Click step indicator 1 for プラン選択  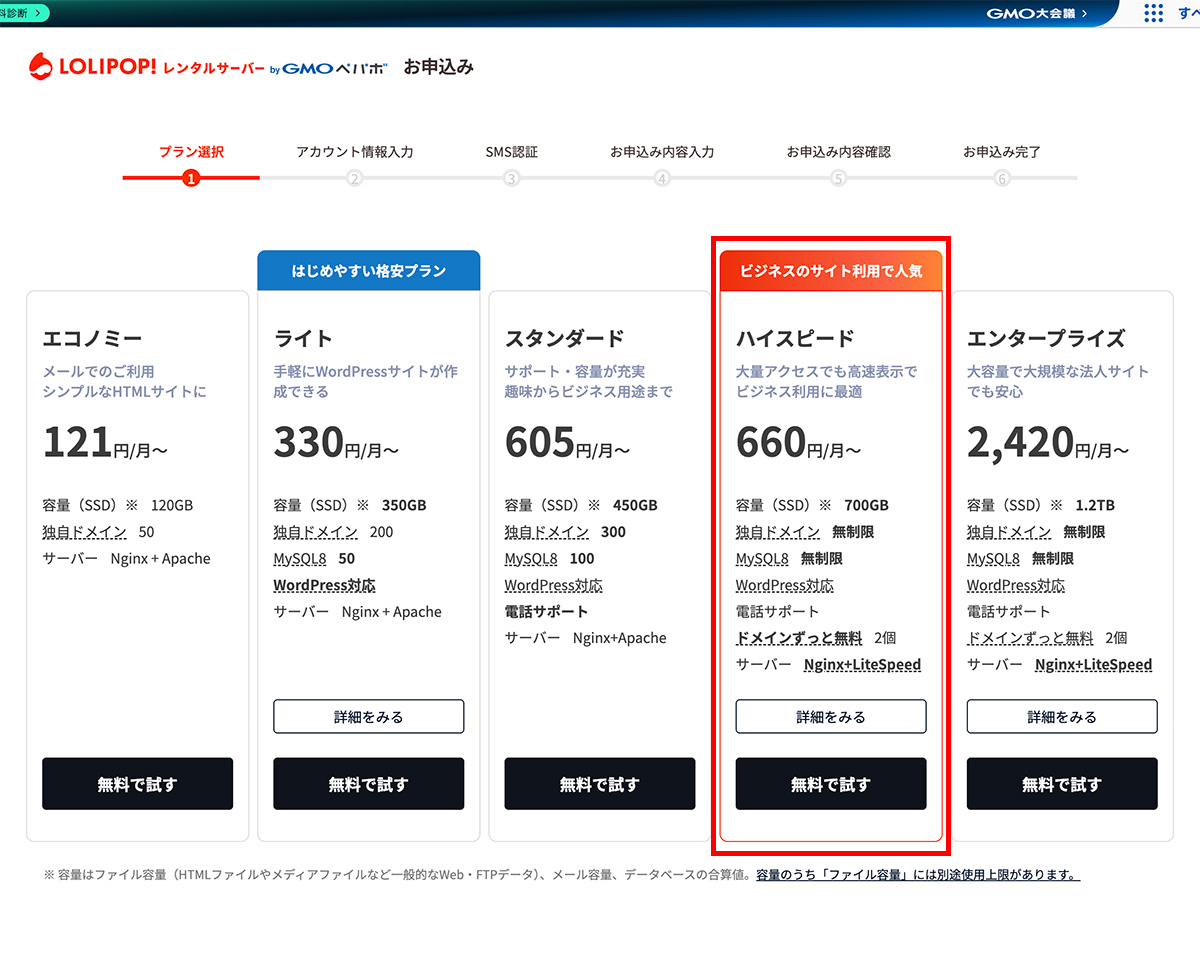(190, 180)
